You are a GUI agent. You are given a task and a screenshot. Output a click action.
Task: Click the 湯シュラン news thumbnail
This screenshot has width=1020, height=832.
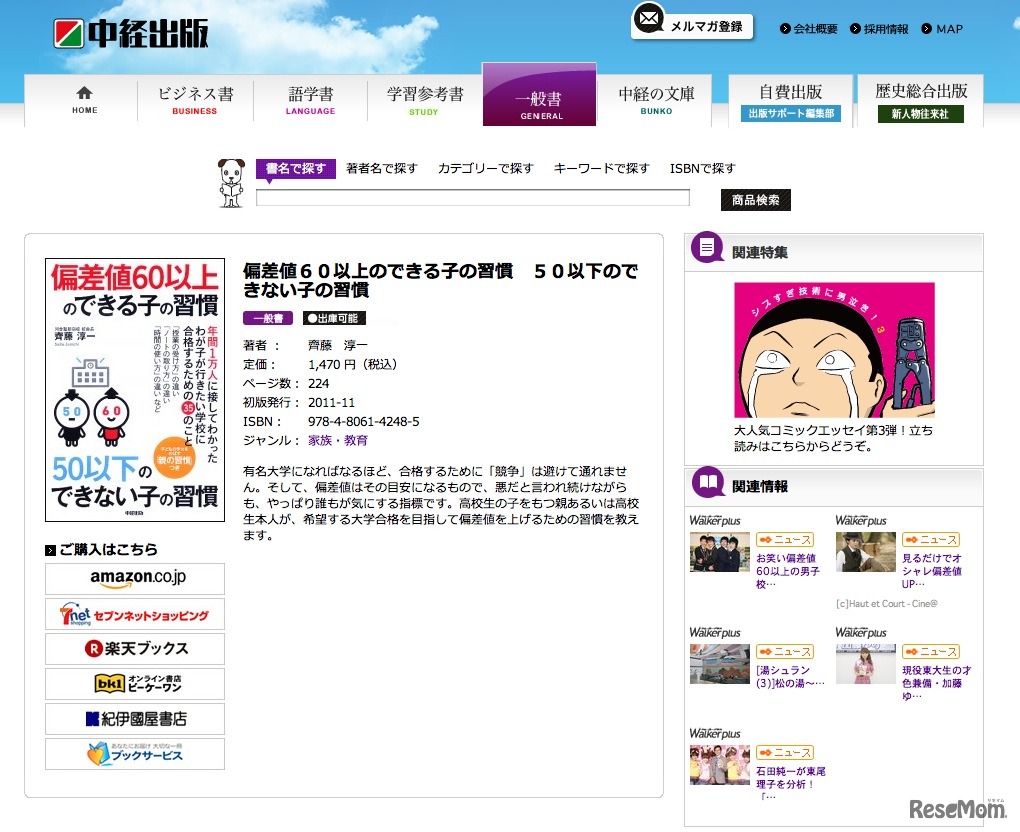pyautogui.click(x=719, y=664)
